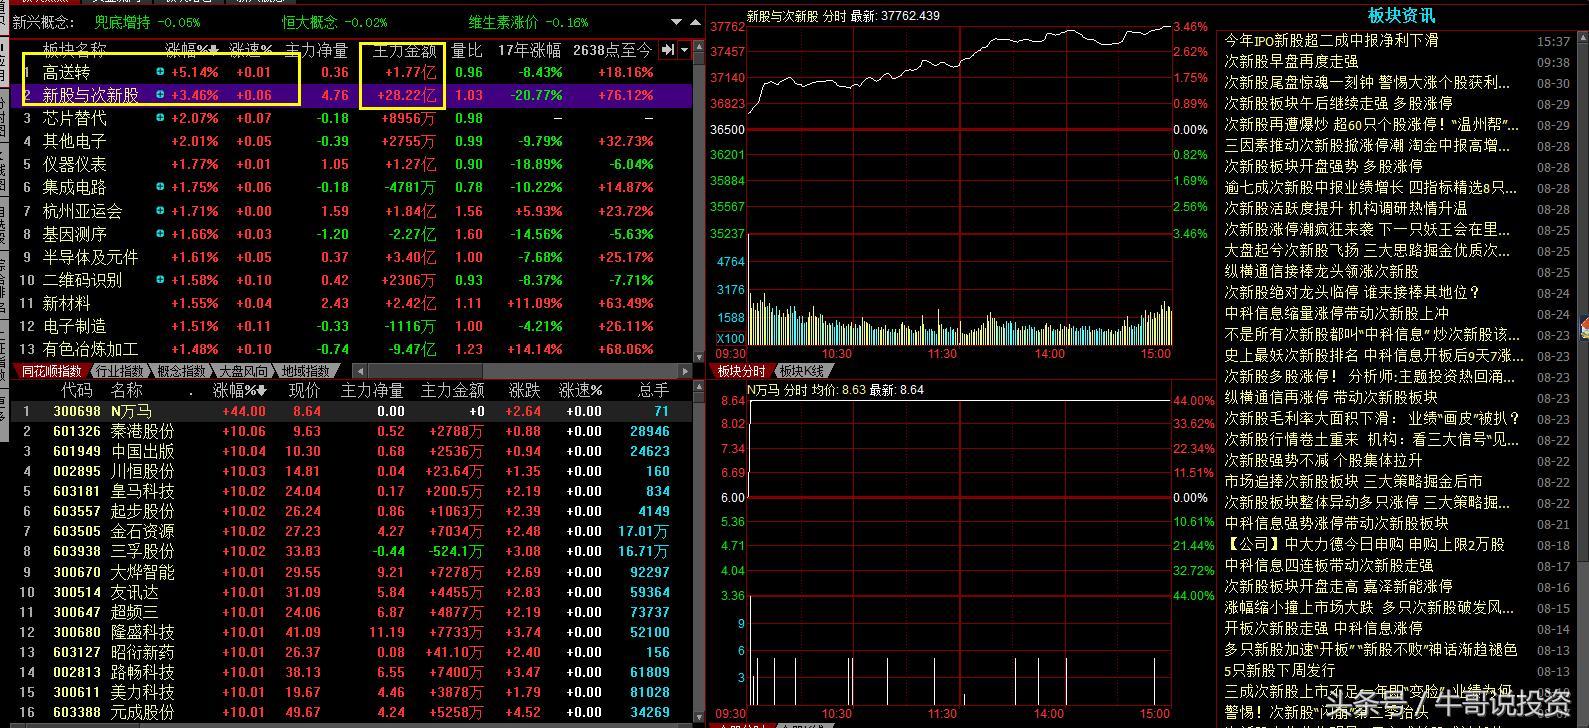This screenshot has height=728, width=1589.
Task: Open news 中科信息四连板带动次新股走强
Action: (x=1329, y=565)
